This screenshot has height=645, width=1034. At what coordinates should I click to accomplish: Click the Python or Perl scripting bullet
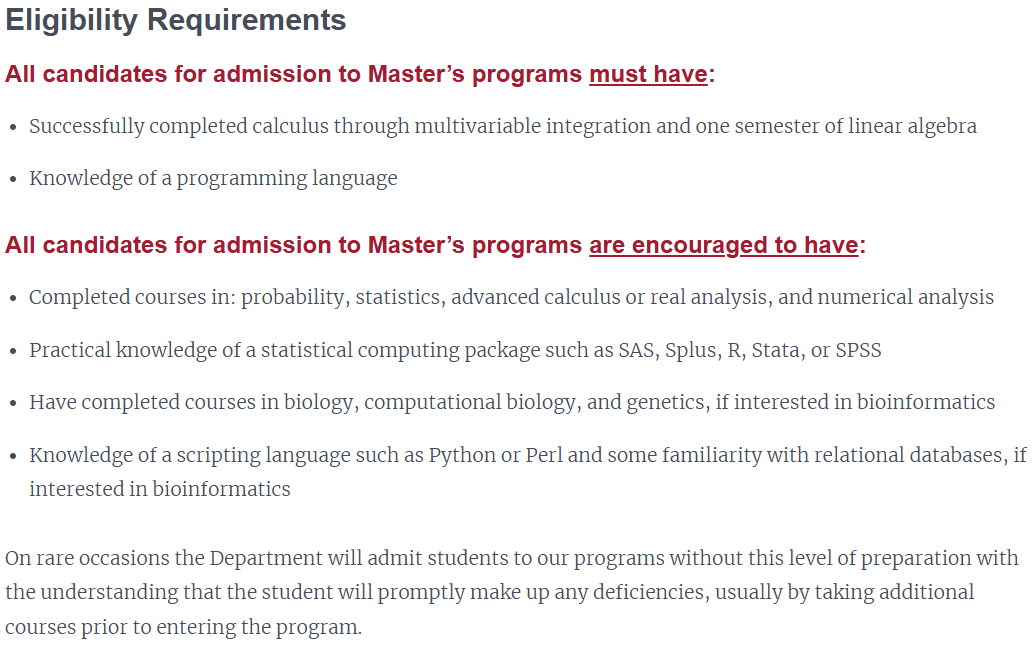528,472
